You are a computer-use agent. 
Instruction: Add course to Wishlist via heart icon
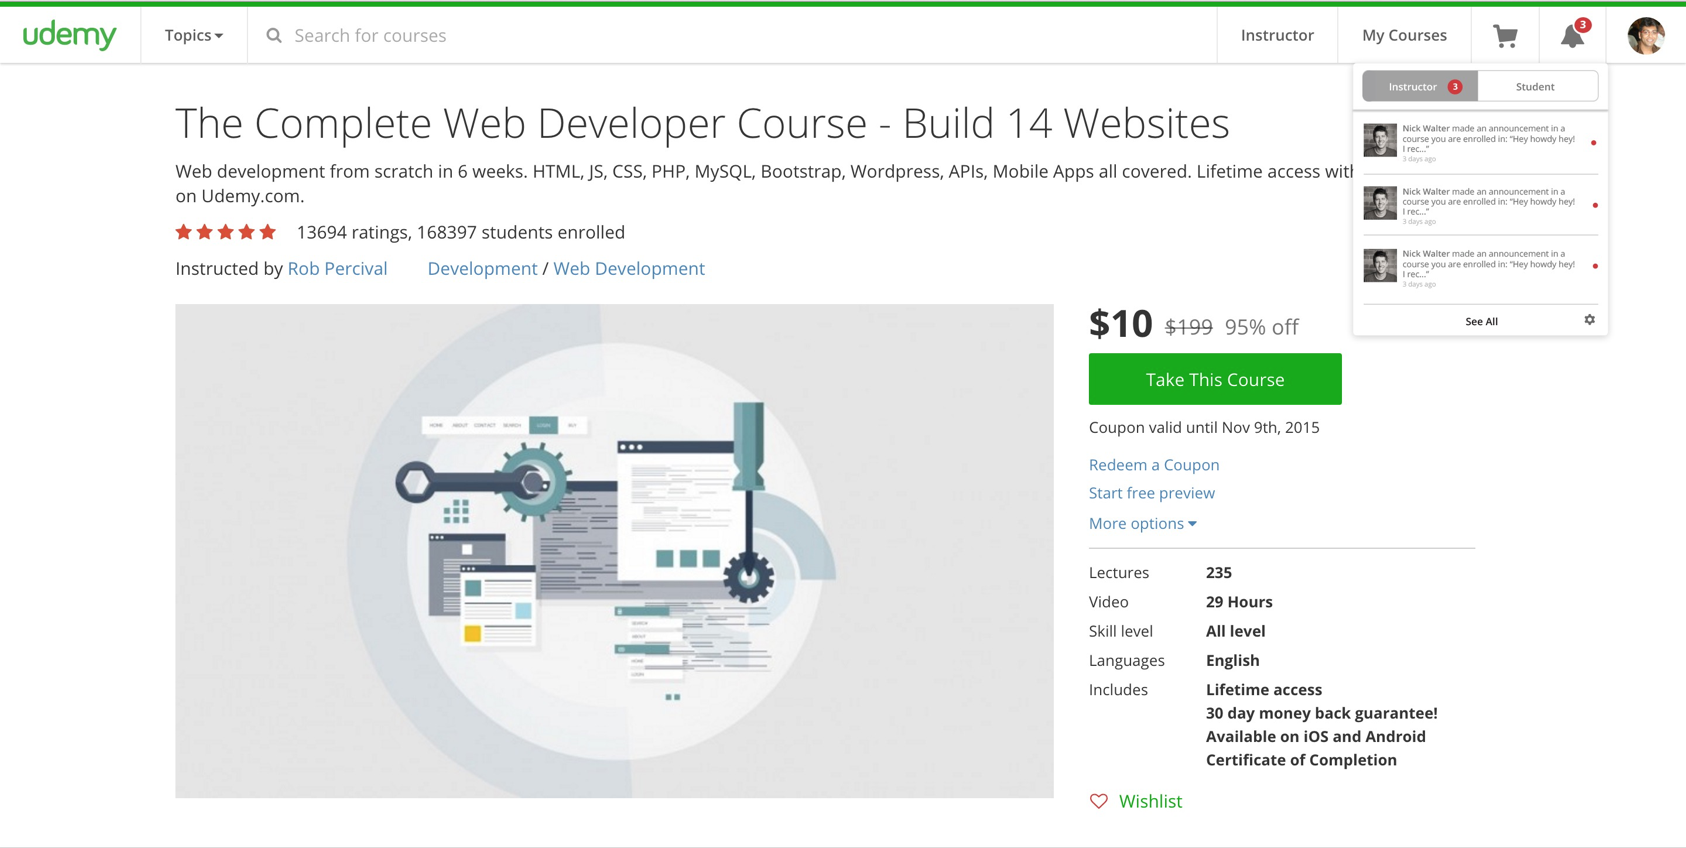point(1099,801)
